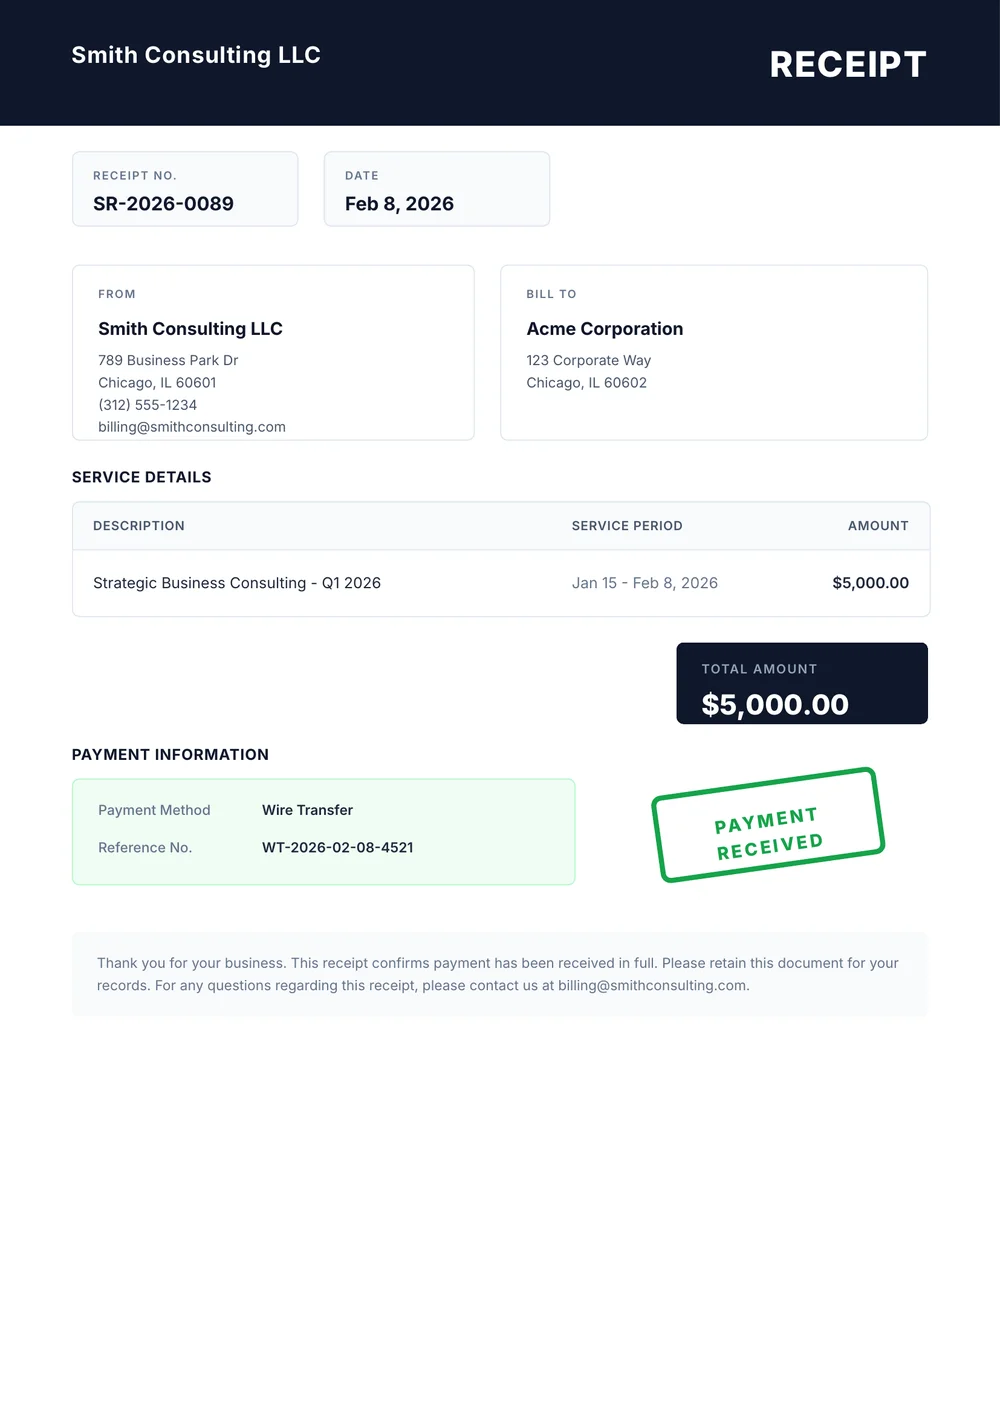Click the Jan 15 - Feb 8, 2026 period

pyautogui.click(x=645, y=583)
